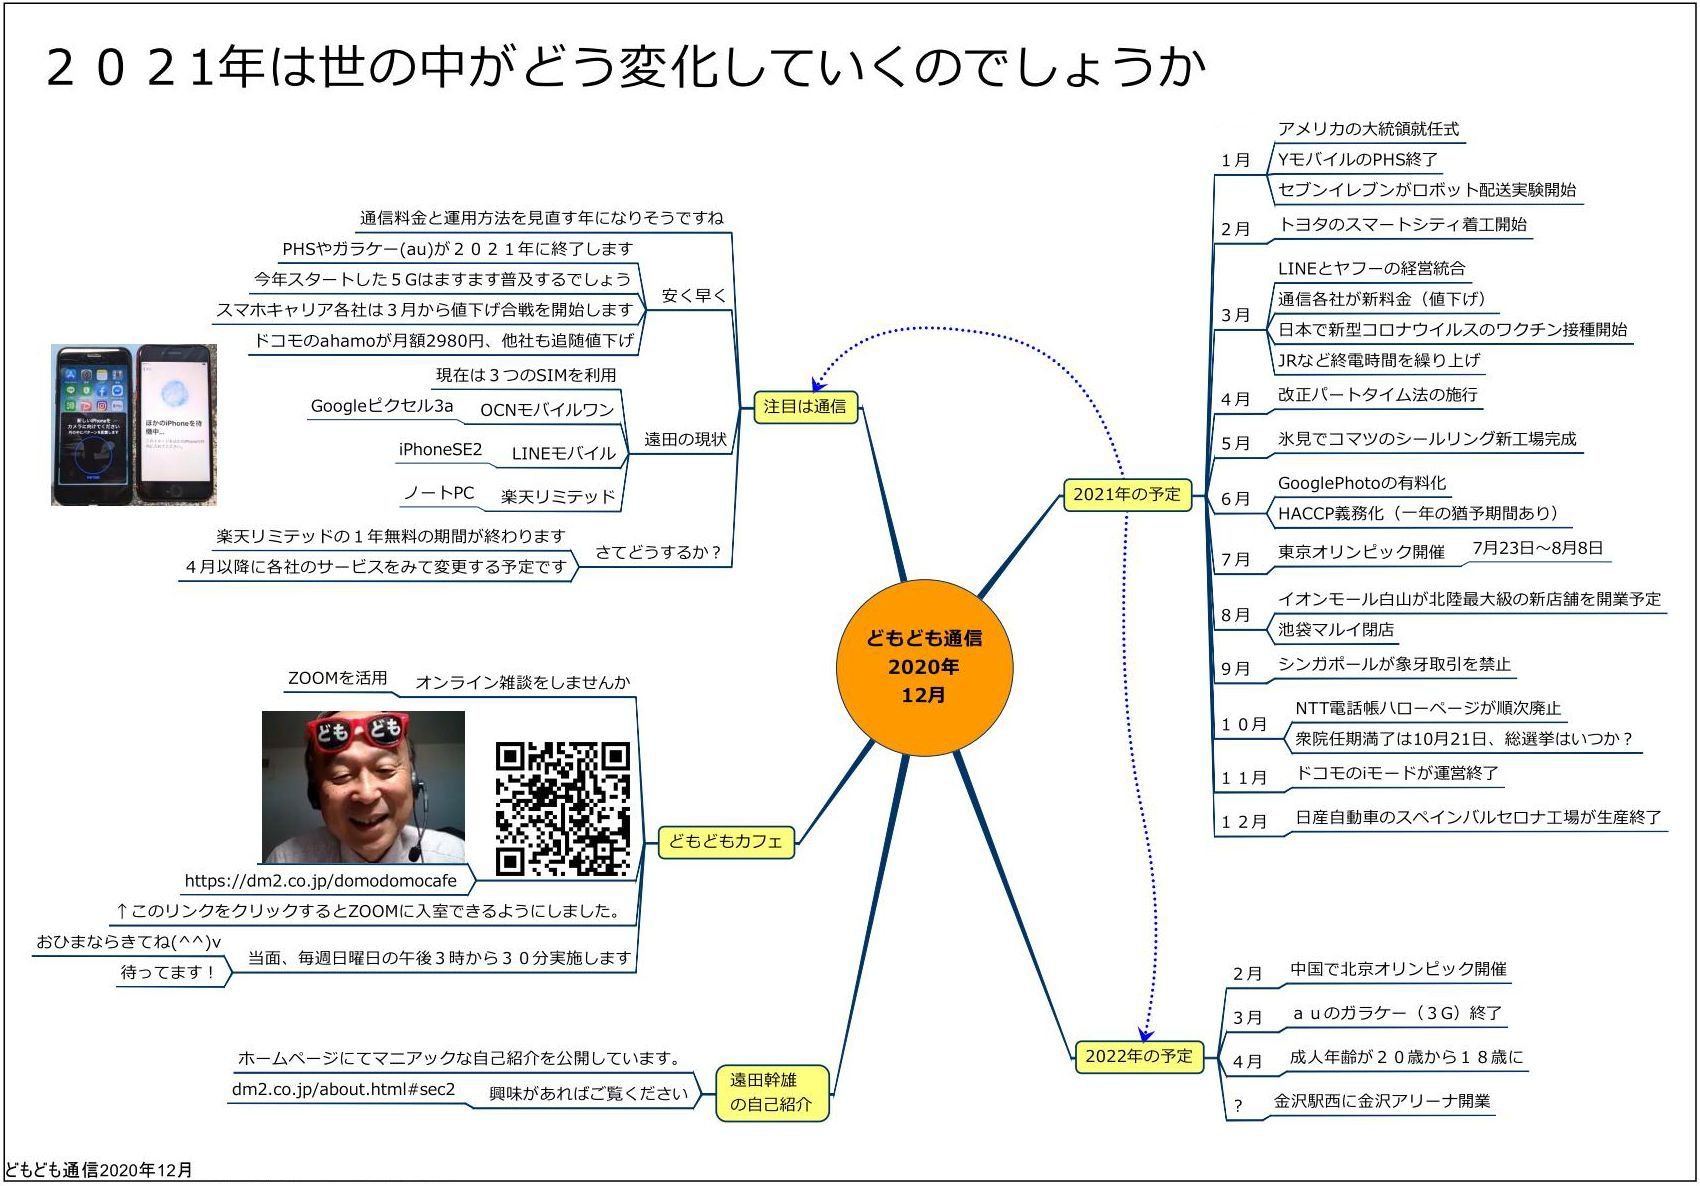
Task: Click text 氷見でコマツのシールリング新工場完成
Action: click(1427, 439)
